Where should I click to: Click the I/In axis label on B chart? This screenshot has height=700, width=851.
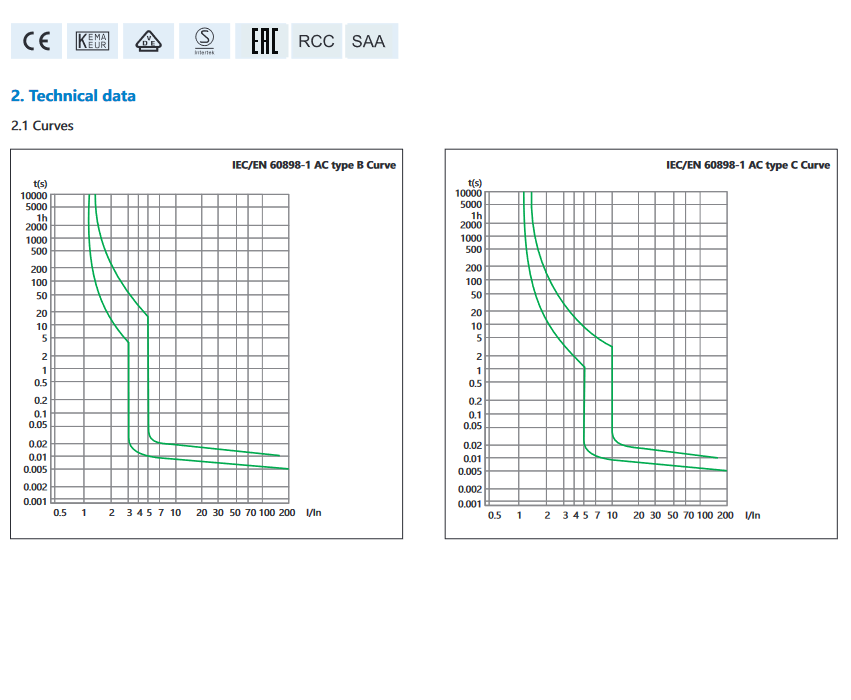tap(313, 513)
